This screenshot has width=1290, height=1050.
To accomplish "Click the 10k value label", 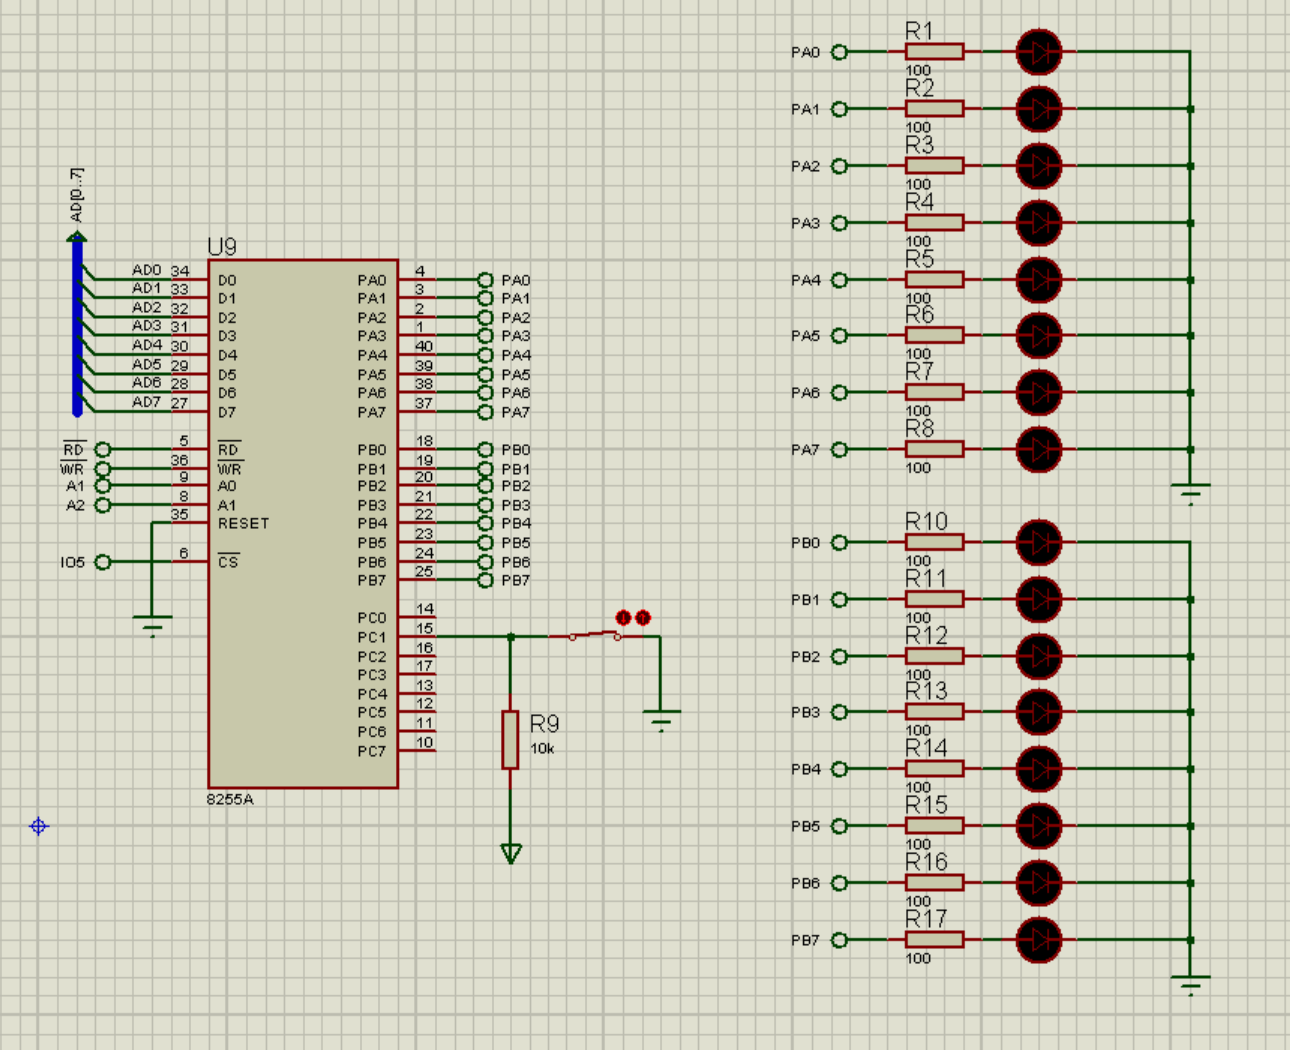I will coord(542,748).
